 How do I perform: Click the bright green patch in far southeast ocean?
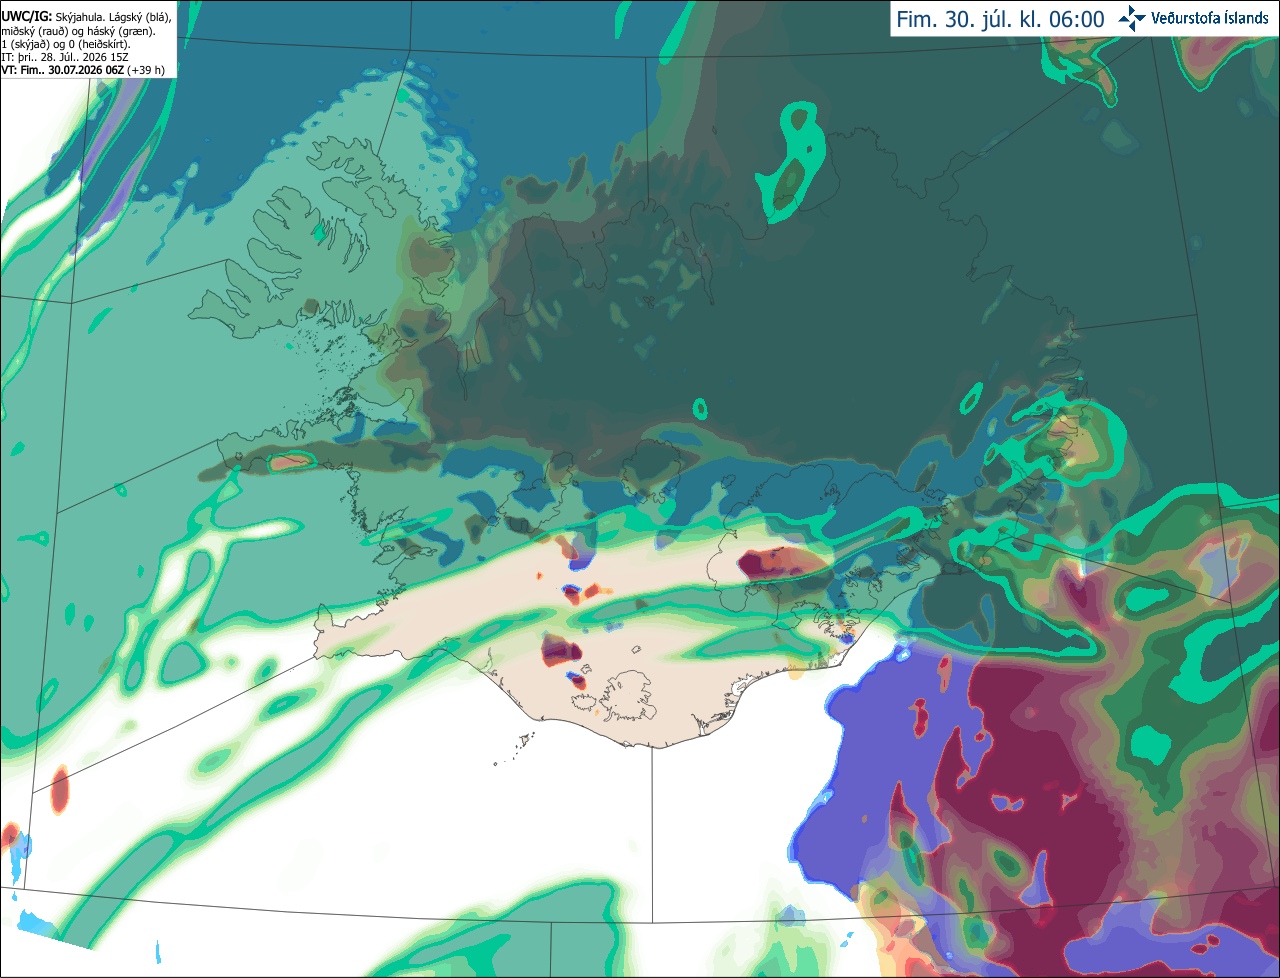[1150, 745]
